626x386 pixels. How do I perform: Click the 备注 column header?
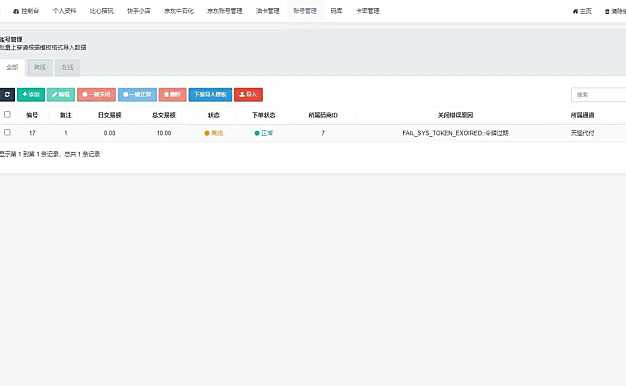tap(65, 115)
